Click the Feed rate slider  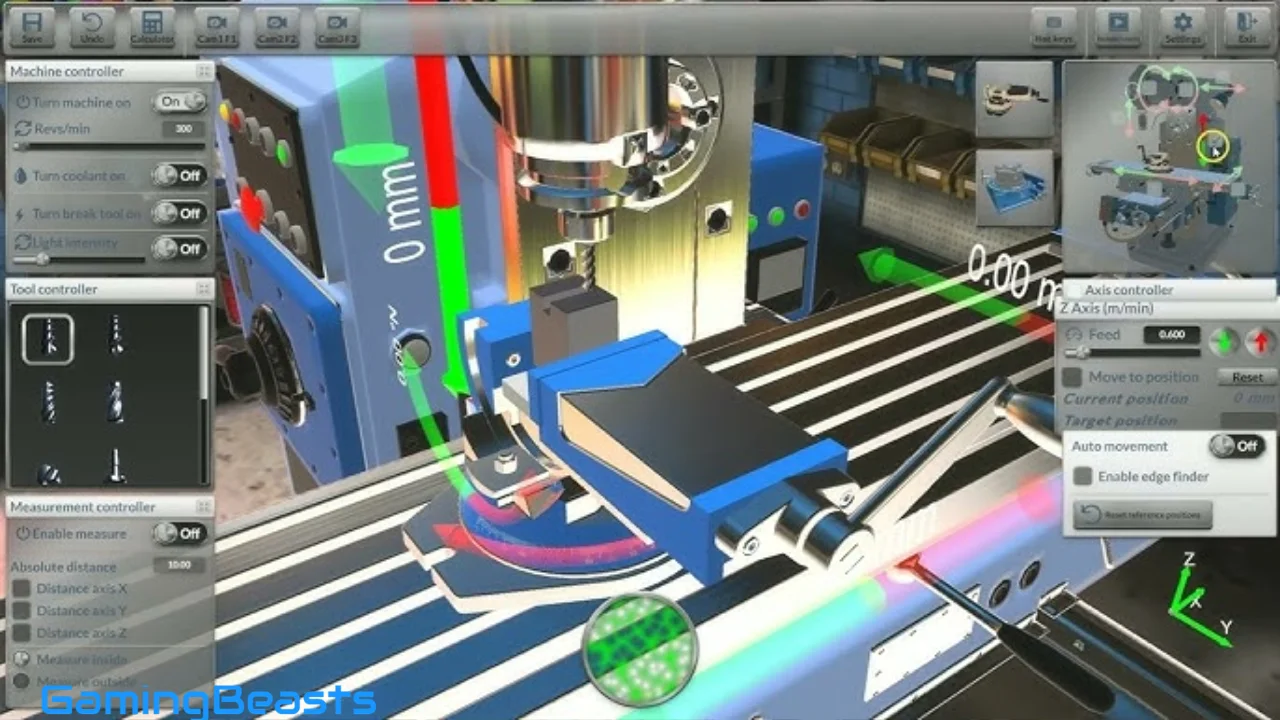(x=1132, y=353)
